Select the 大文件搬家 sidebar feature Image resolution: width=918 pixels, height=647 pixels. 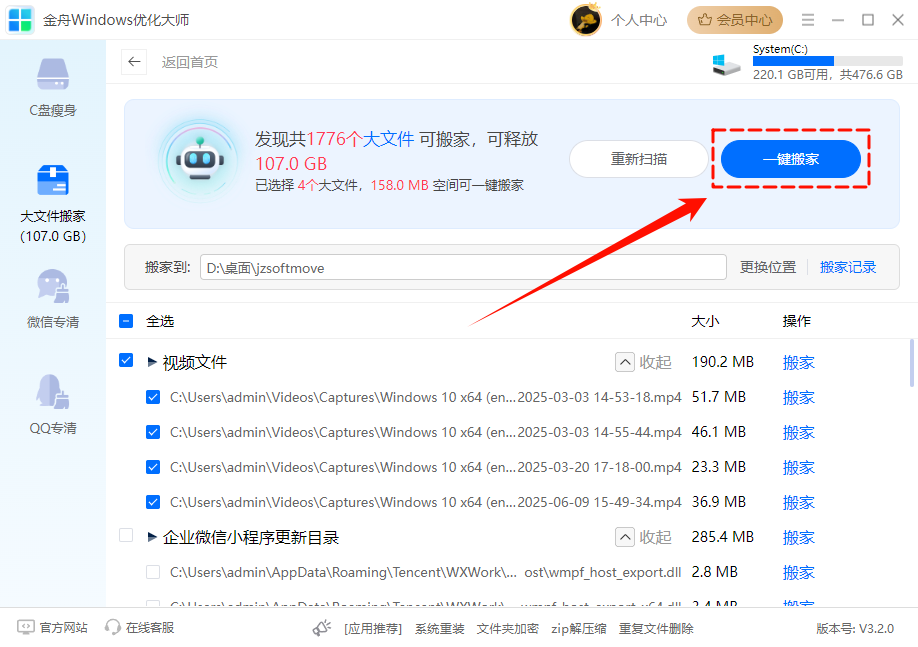(52, 196)
